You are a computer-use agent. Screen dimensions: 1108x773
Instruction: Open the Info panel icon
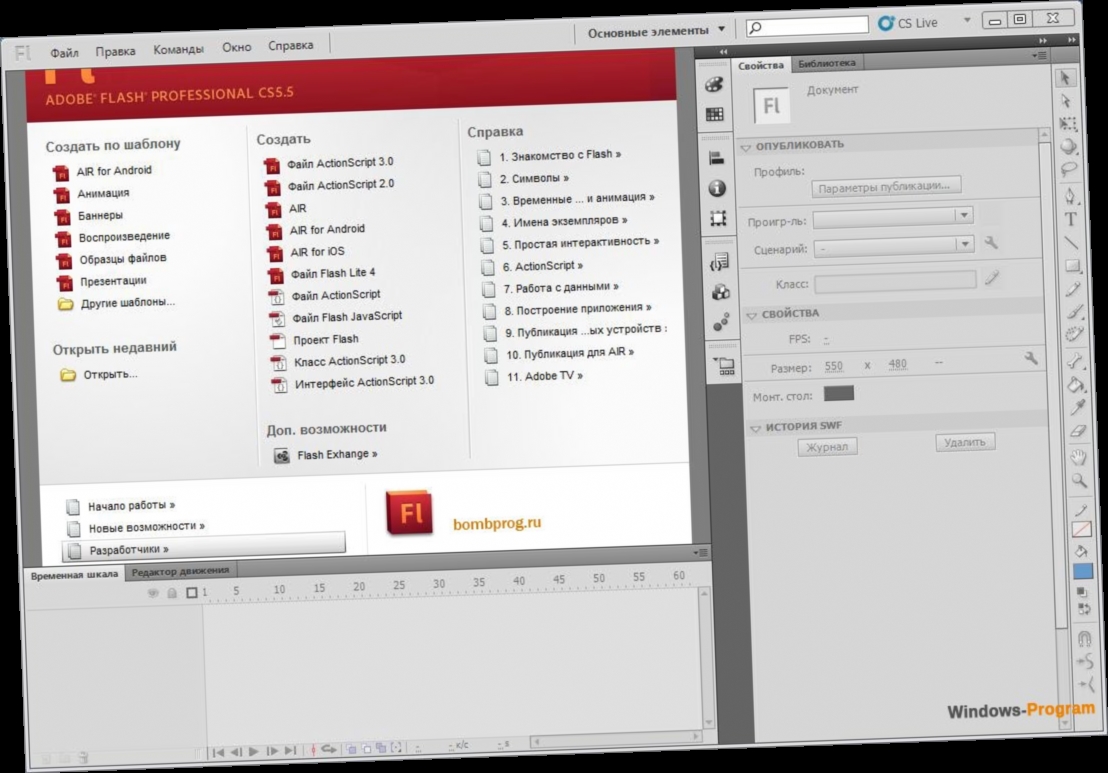pos(717,189)
